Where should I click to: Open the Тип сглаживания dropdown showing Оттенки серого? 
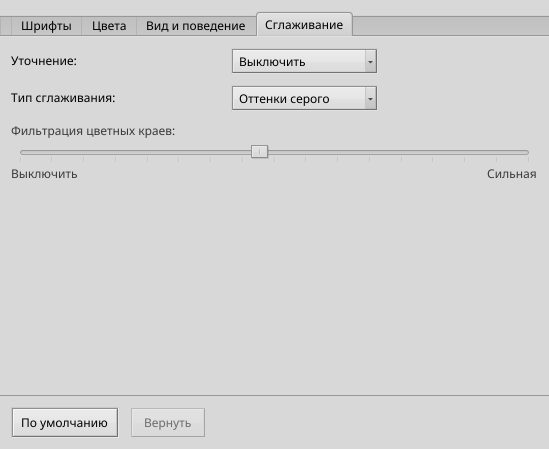coord(304,98)
